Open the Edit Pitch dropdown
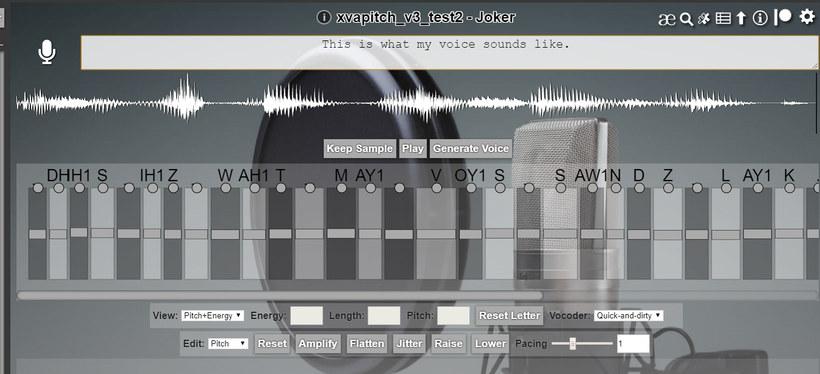 [228, 344]
